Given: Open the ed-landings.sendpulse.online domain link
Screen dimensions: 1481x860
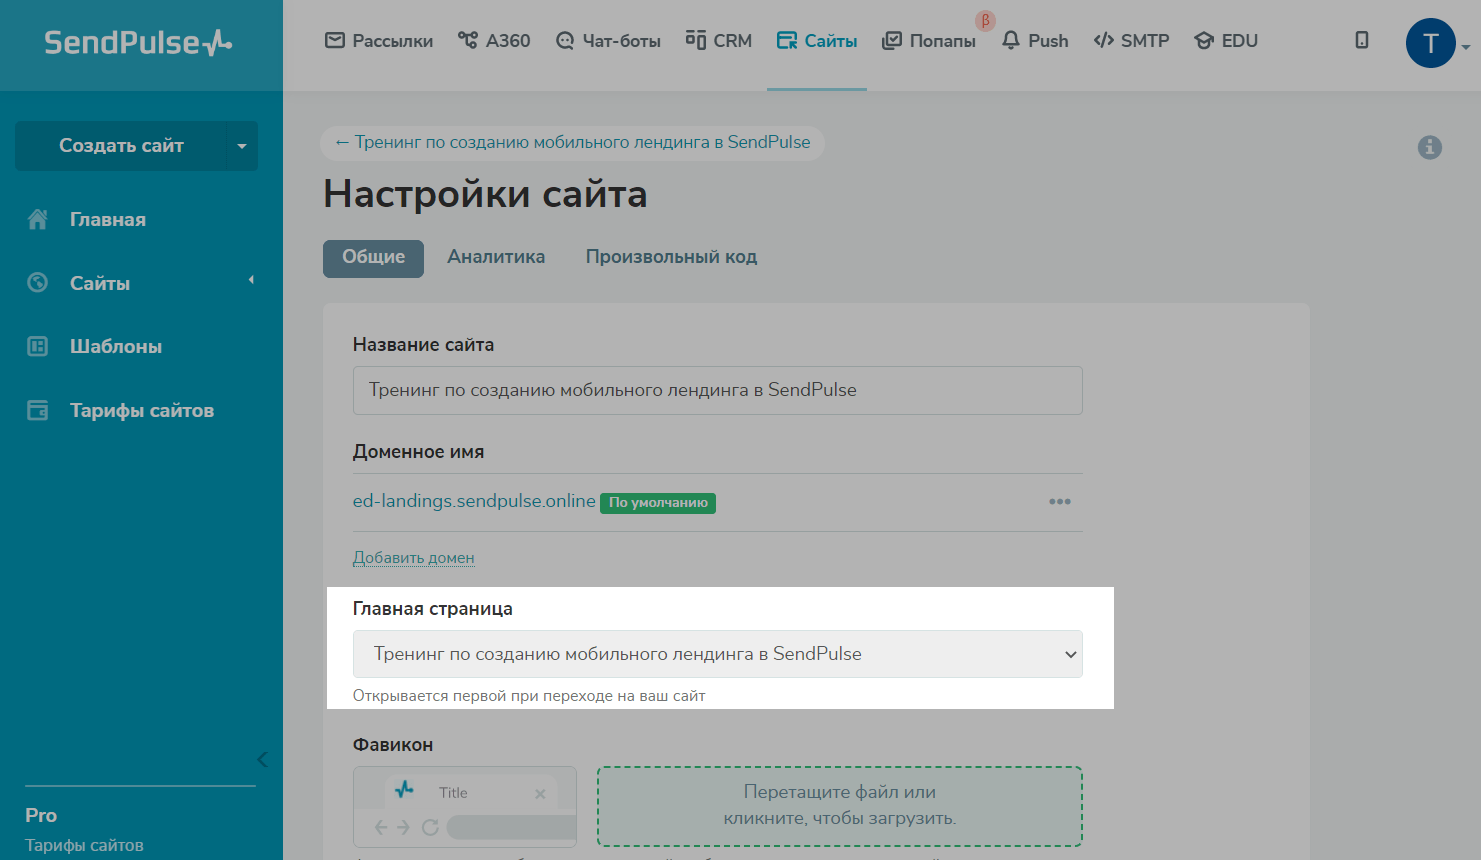Looking at the screenshot, I should [x=474, y=501].
